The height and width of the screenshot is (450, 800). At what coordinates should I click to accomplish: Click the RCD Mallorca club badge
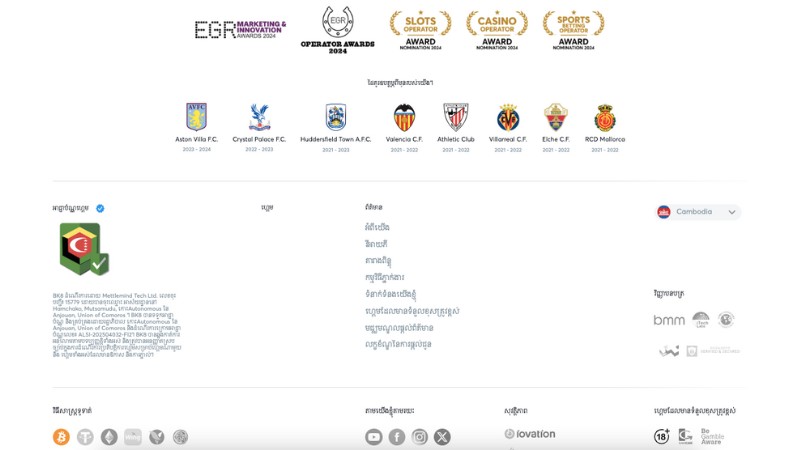[605, 117]
